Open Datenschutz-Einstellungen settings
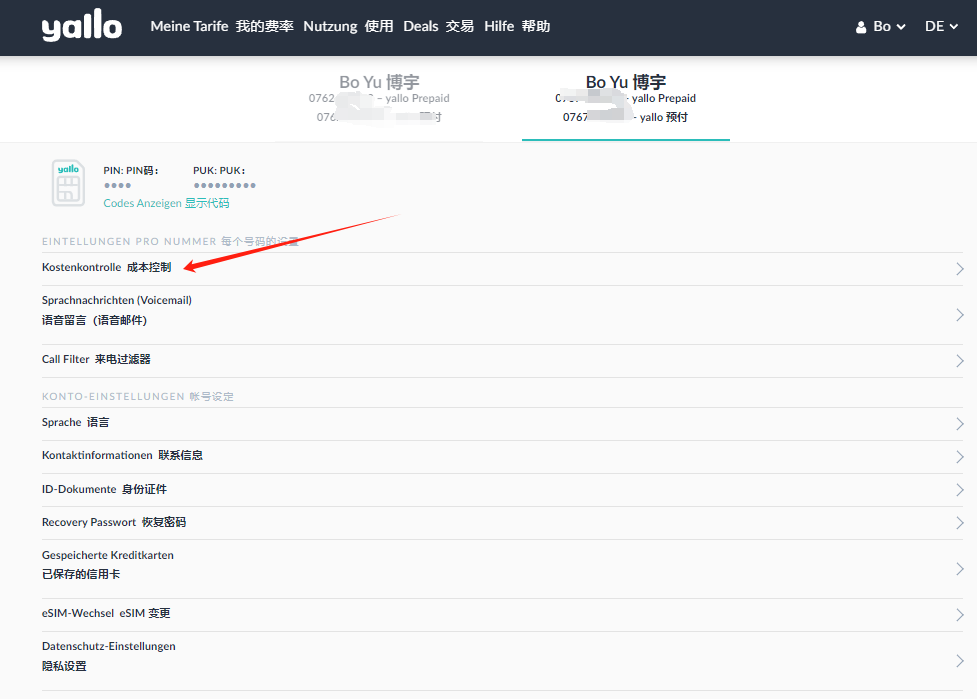This screenshot has height=699, width=977. click(502, 661)
